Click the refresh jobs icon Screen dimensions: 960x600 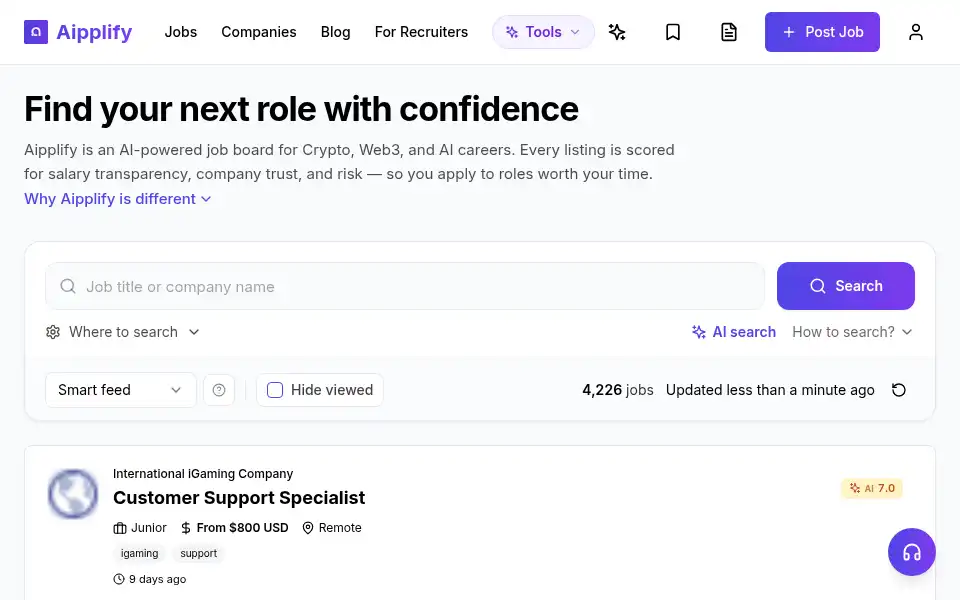tap(898, 390)
